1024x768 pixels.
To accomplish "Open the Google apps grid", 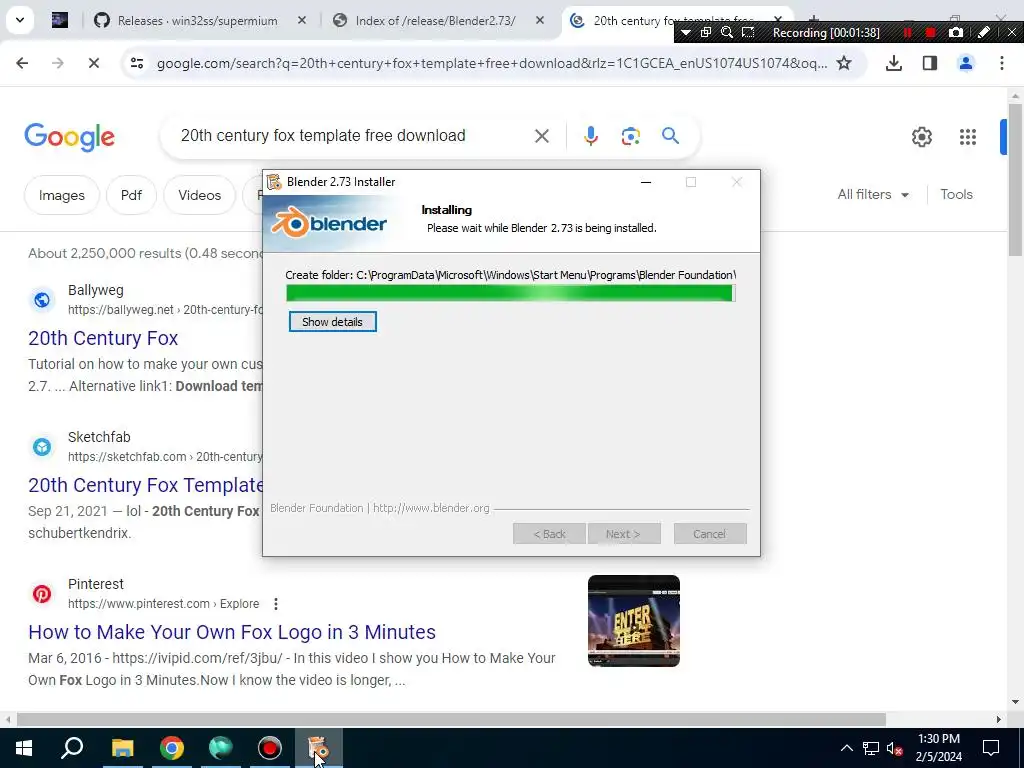I will pyautogui.click(x=968, y=137).
